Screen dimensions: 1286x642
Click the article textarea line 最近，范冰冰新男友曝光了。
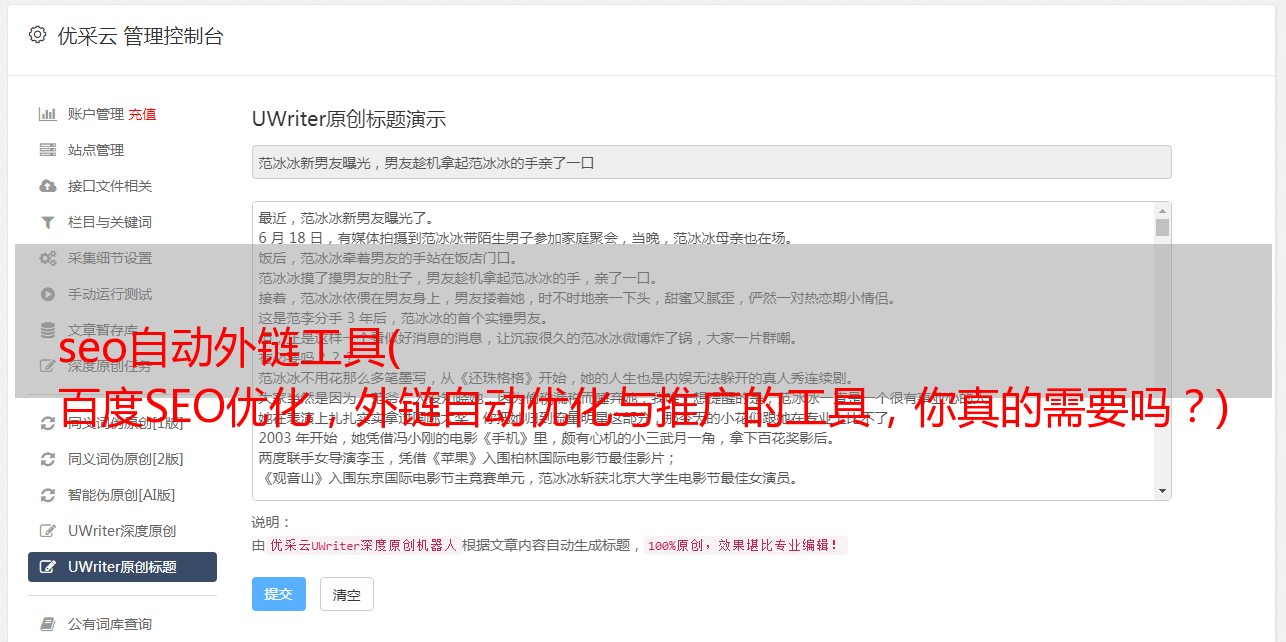347,218
